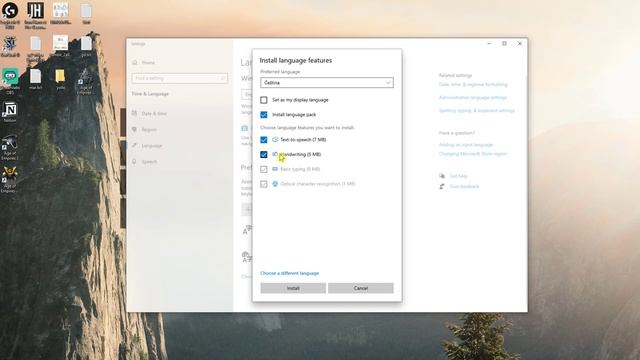Select the thumbnail image file in the top desktop row
The image size is (640, 360).
pos(60,13)
